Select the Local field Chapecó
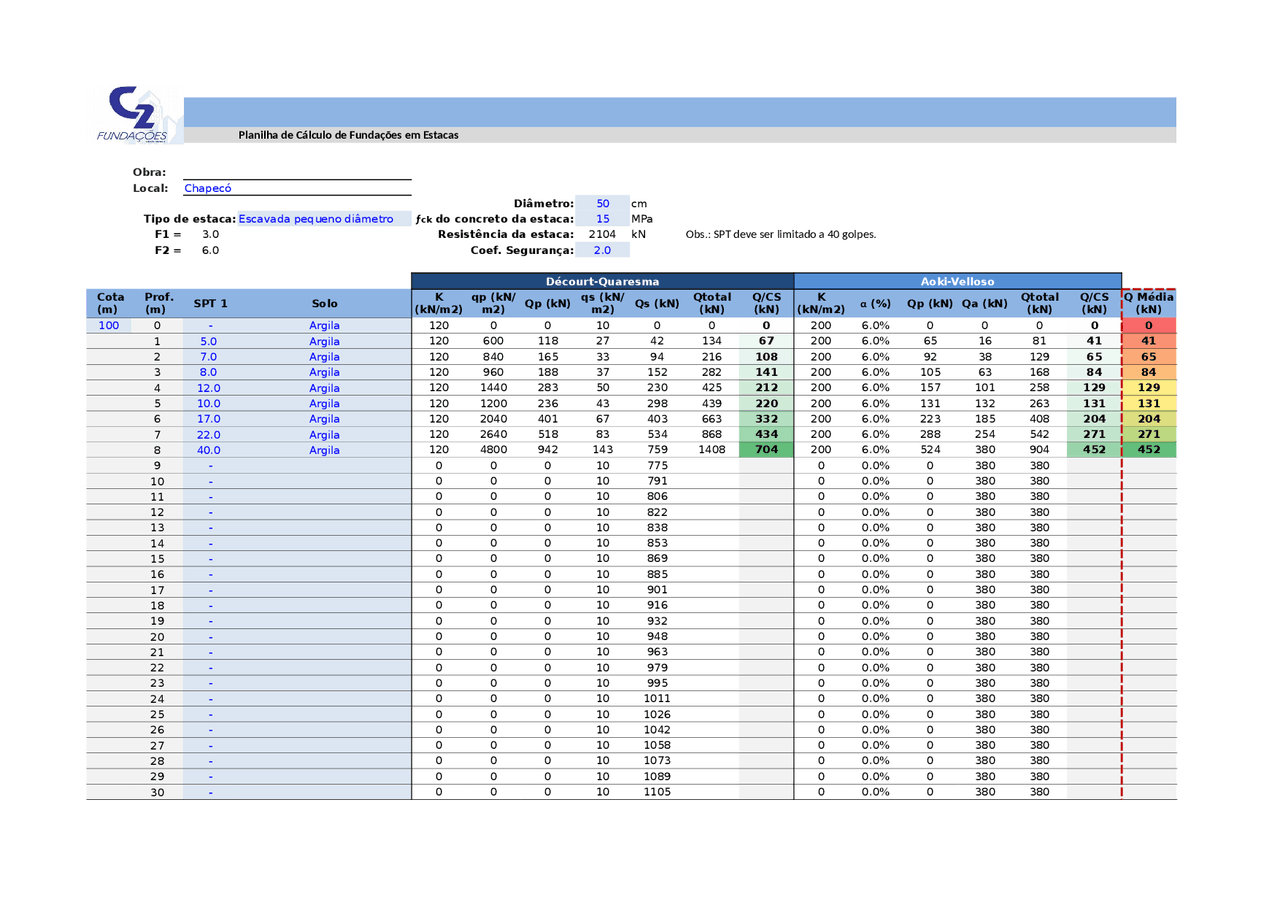The width and height of the screenshot is (1280, 905). click(x=297, y=188)
